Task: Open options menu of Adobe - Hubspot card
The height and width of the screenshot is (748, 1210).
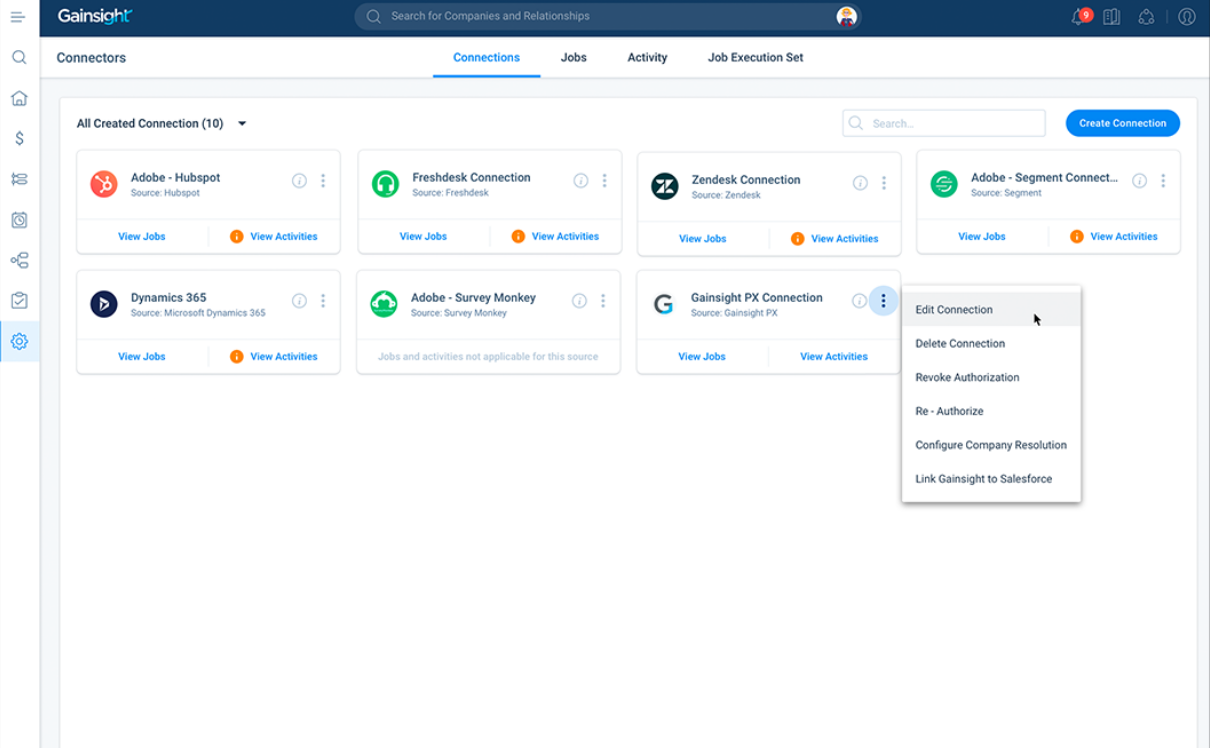Action: point(323,181)
